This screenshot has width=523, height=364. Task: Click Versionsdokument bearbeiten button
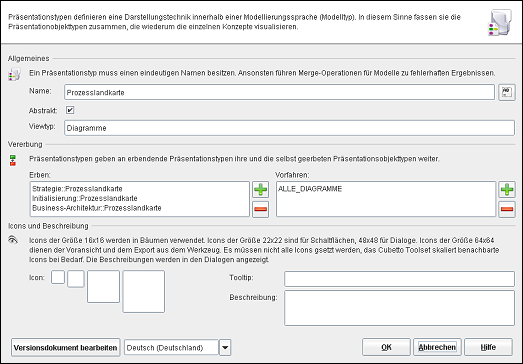pos(65,348)
